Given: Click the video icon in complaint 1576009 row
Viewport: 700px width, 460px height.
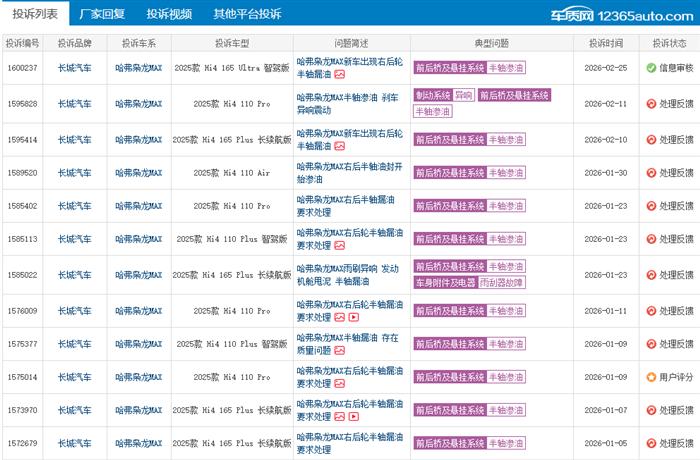Looking at the screenshot, I should [x=353, y=317].
